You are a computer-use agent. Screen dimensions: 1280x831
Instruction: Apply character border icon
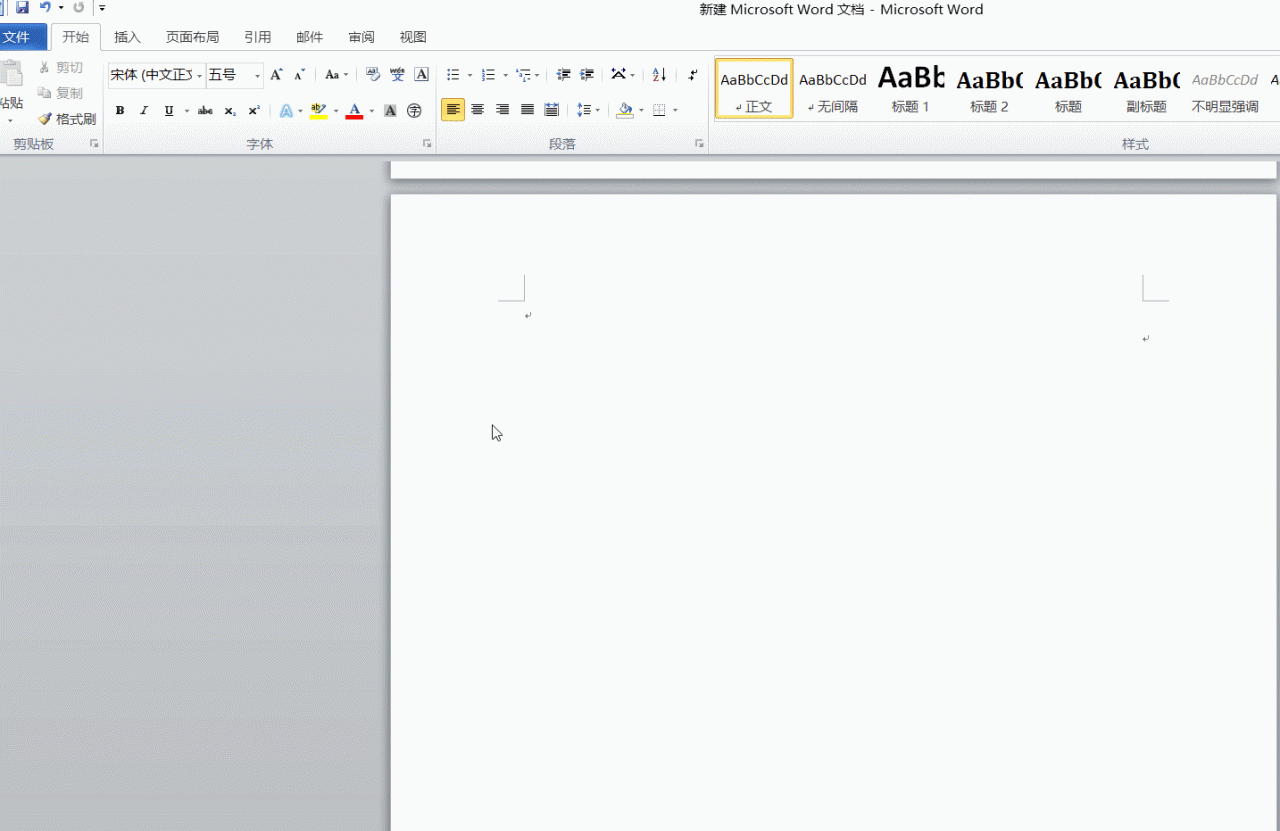click(x=422, y=75)
